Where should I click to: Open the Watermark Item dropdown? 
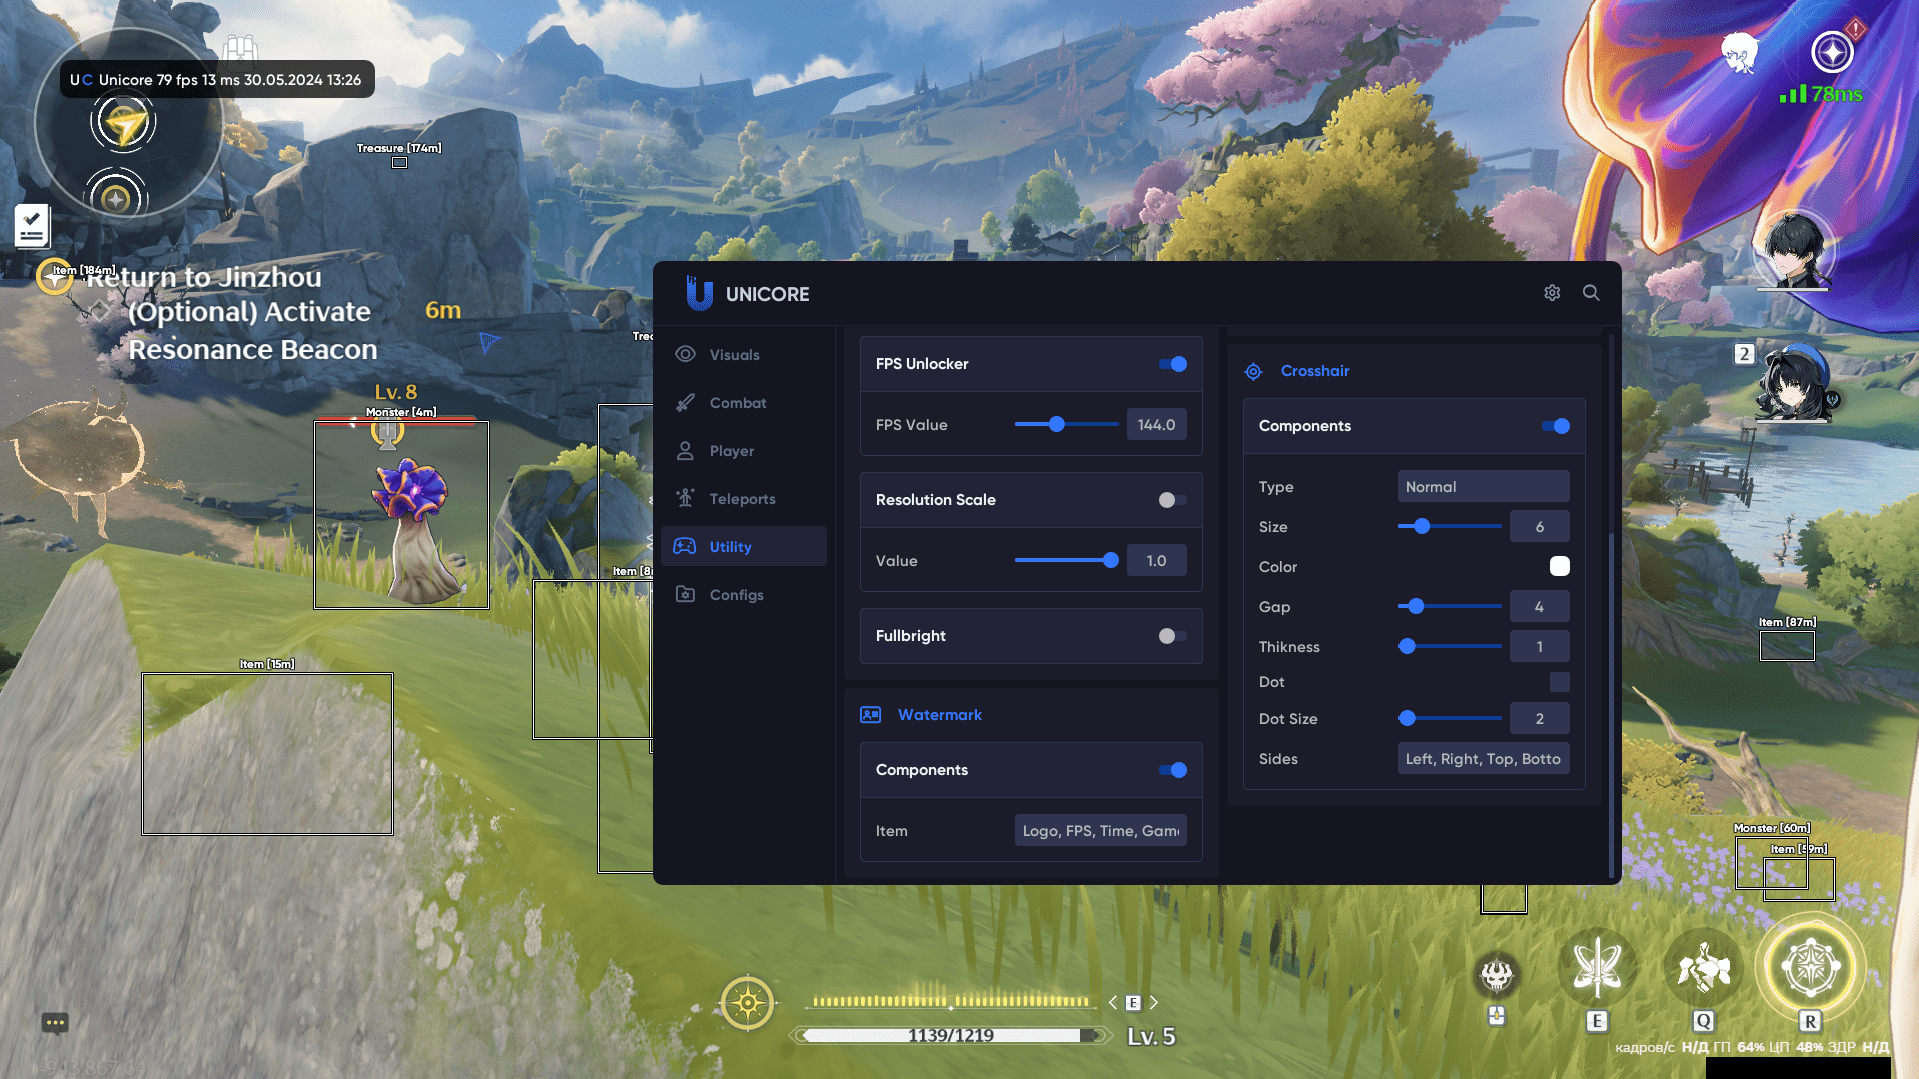[x=1100, y=831]
